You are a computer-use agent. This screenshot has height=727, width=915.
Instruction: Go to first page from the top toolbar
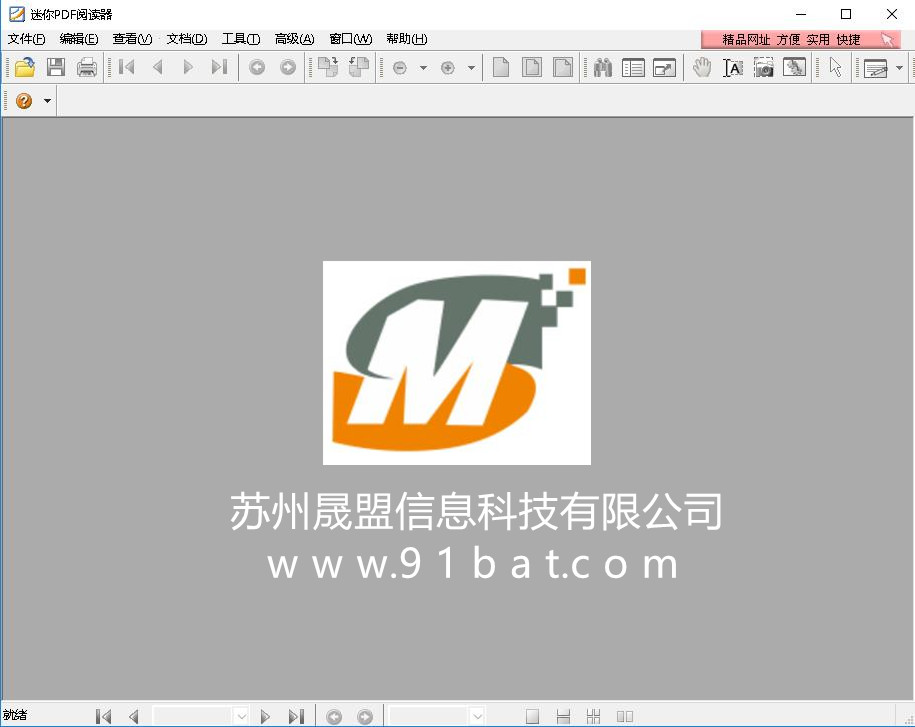(x=127, y=67)
